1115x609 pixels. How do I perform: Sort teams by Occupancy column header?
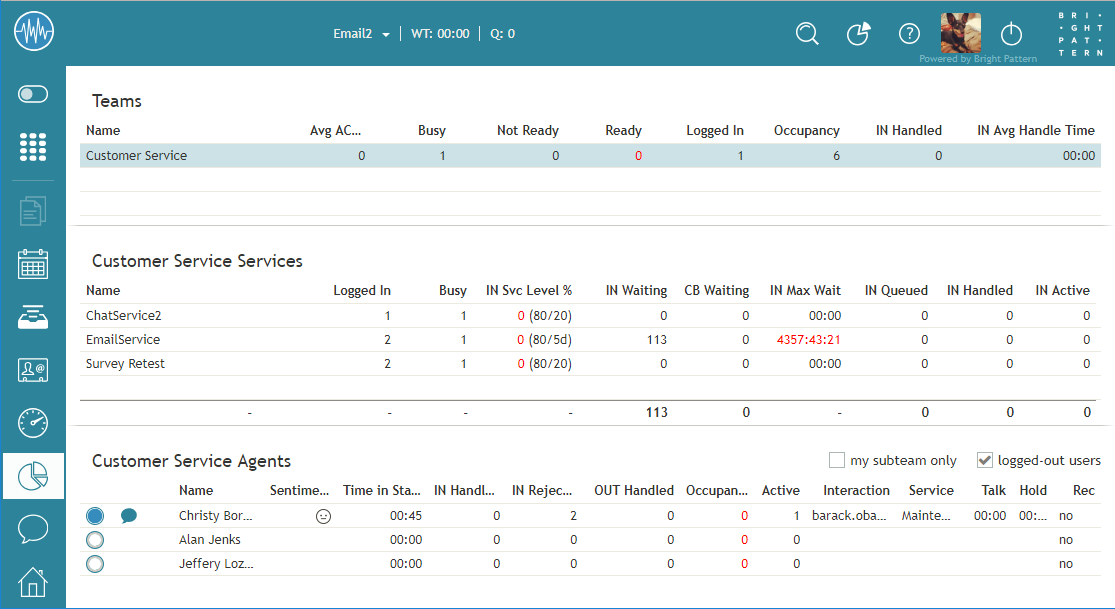(806, 130)
